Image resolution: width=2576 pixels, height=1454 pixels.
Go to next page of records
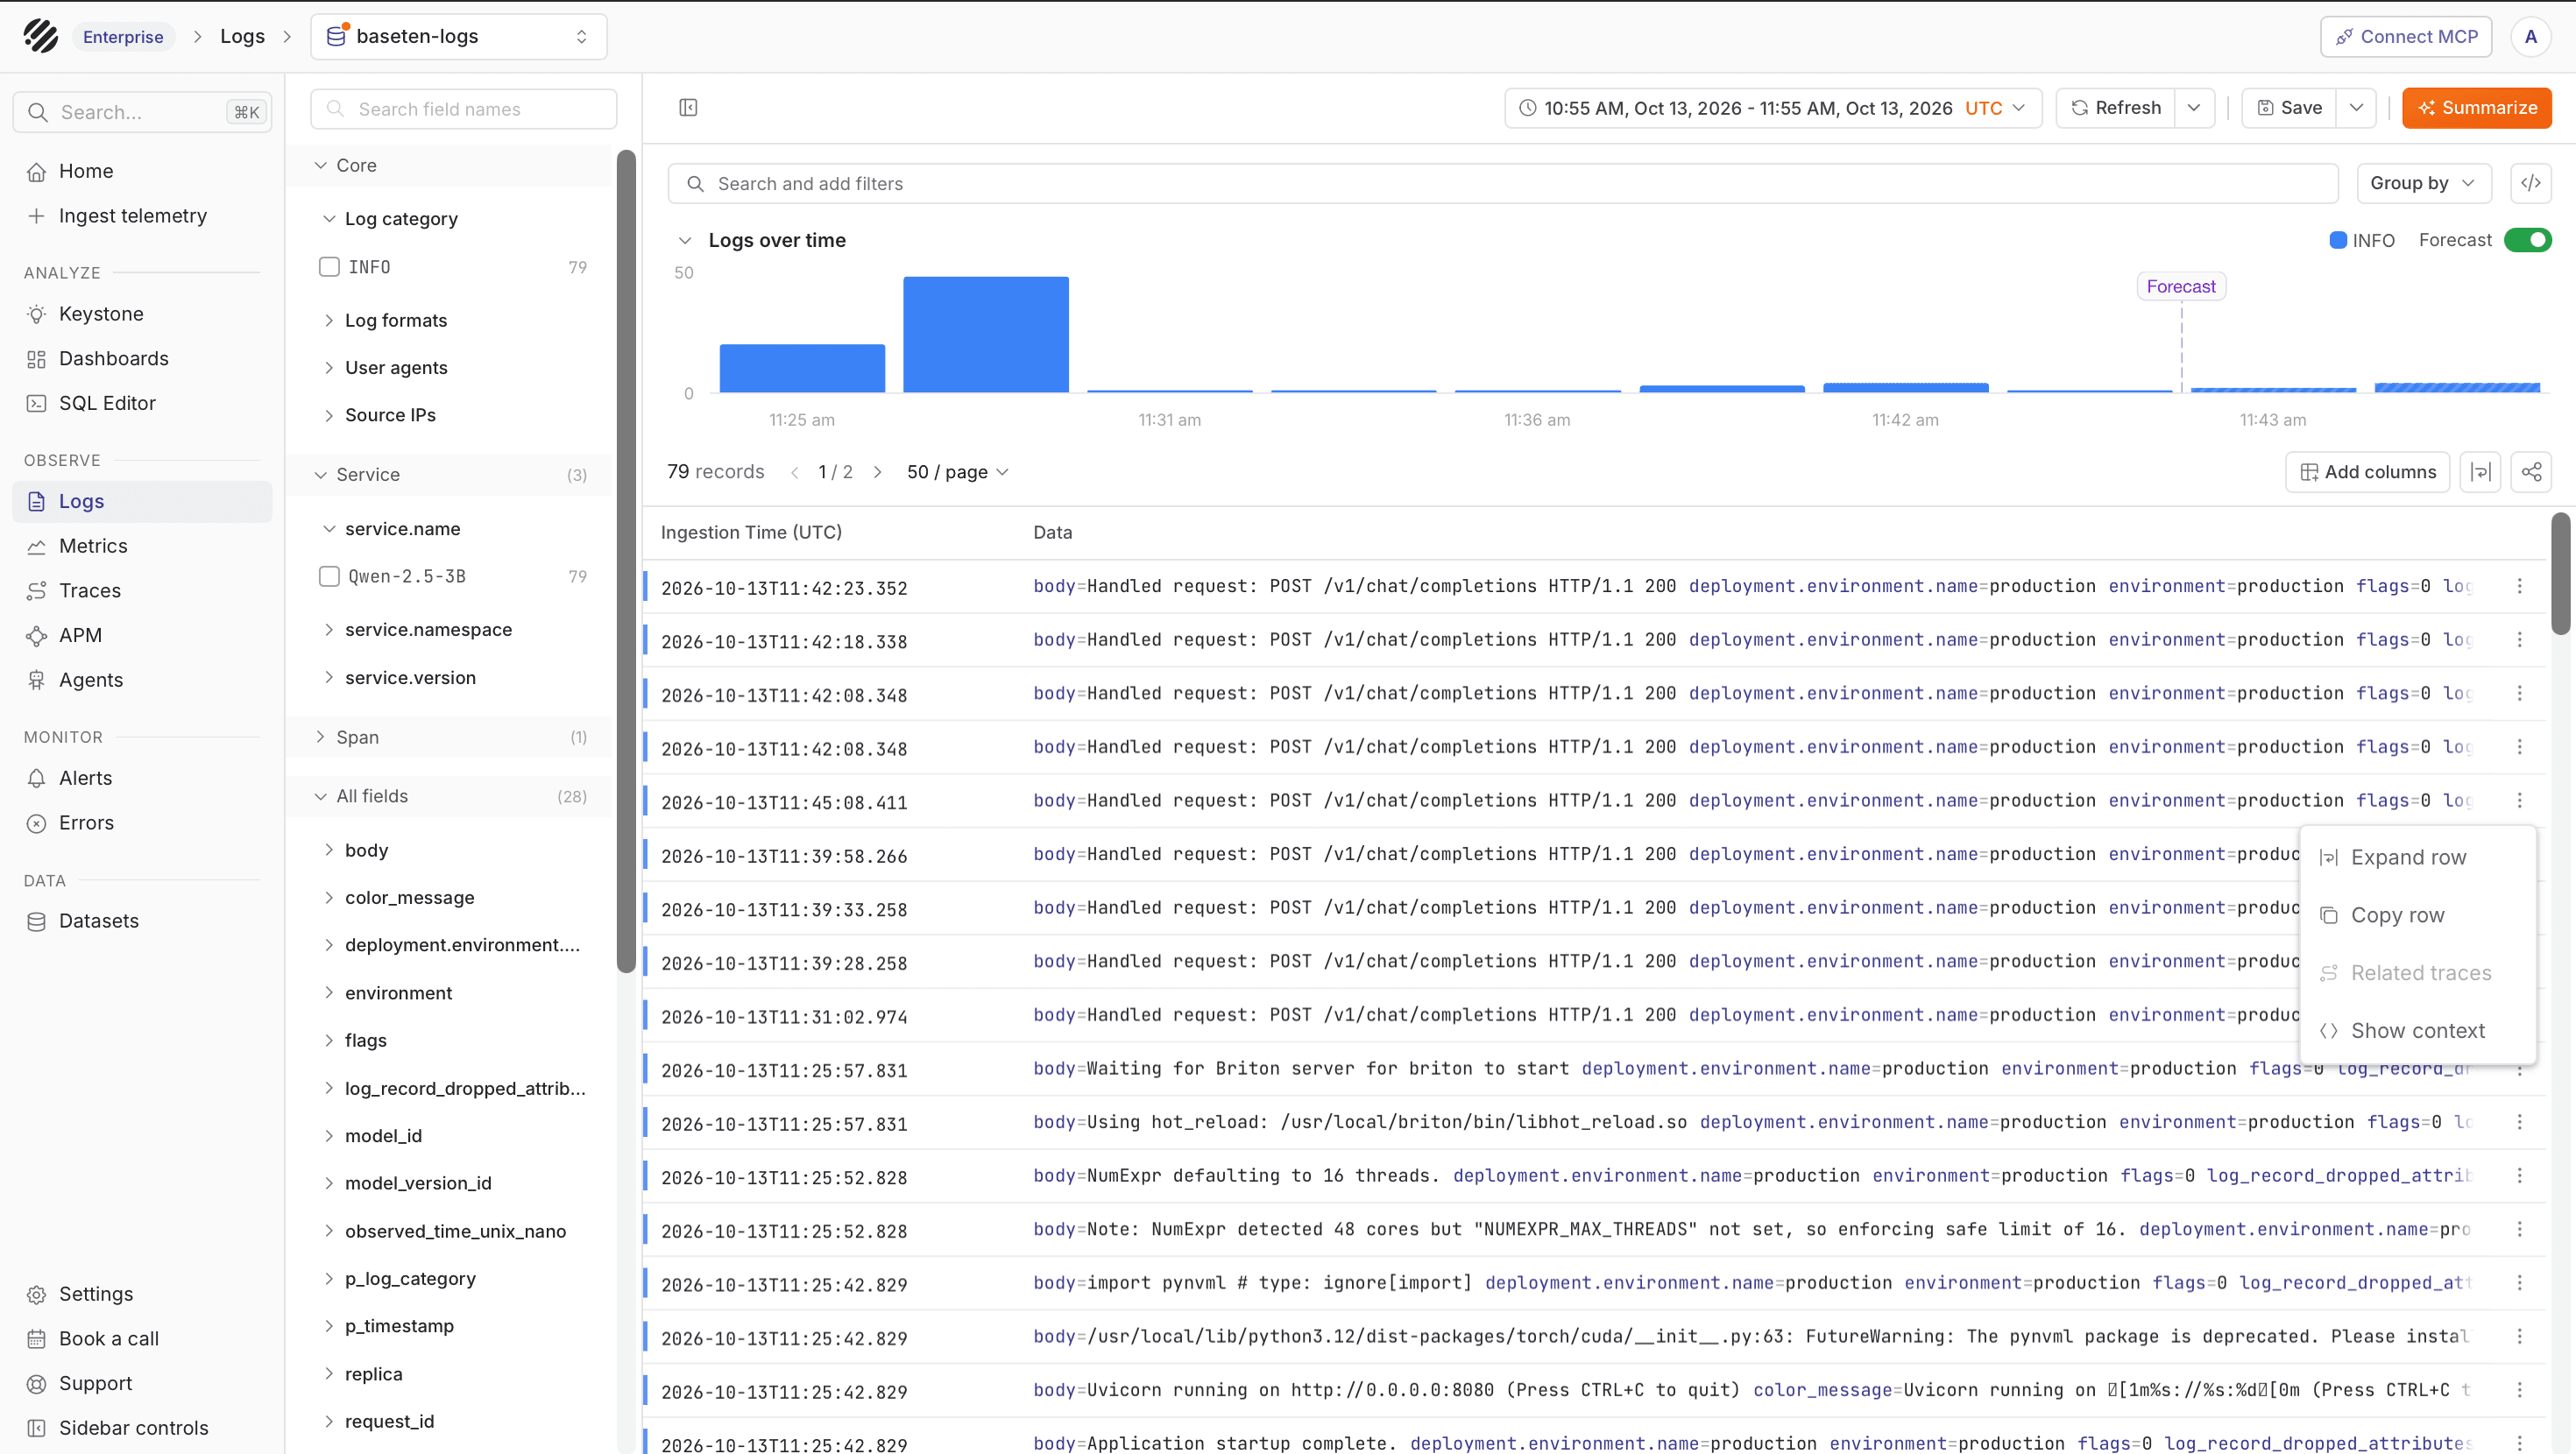point(877,472)
